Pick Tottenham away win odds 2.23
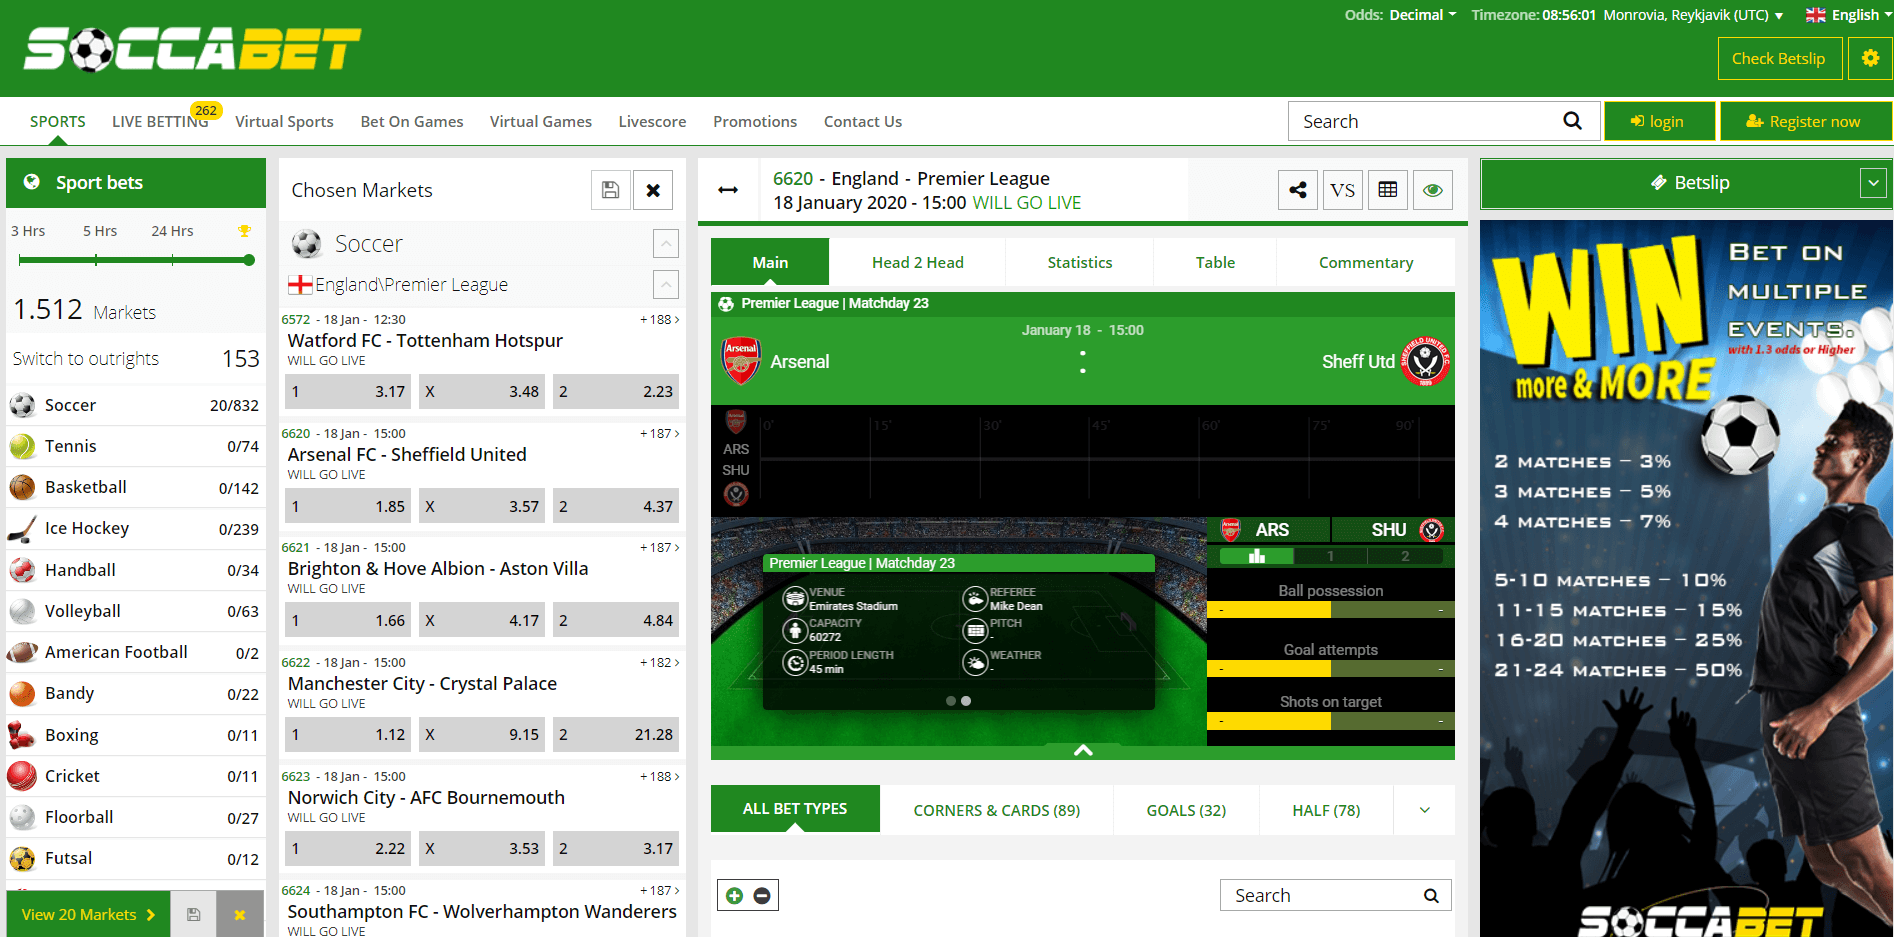Screen dimensions: 1894x937 (616, 392)
